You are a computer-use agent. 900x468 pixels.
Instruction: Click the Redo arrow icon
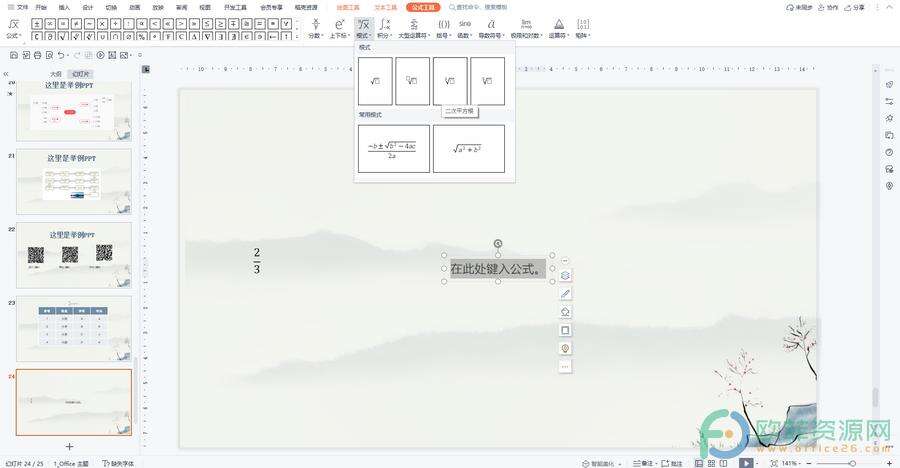tap(76, 55)
